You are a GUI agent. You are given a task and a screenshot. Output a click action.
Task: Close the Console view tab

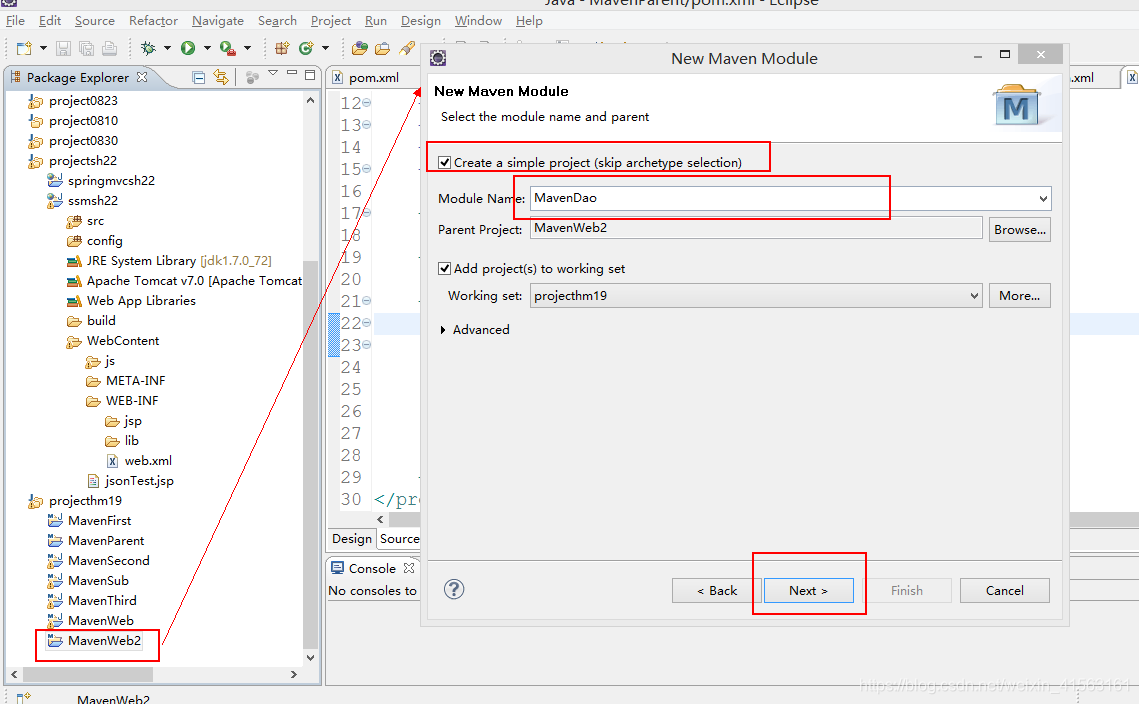[x=409, y=567]
